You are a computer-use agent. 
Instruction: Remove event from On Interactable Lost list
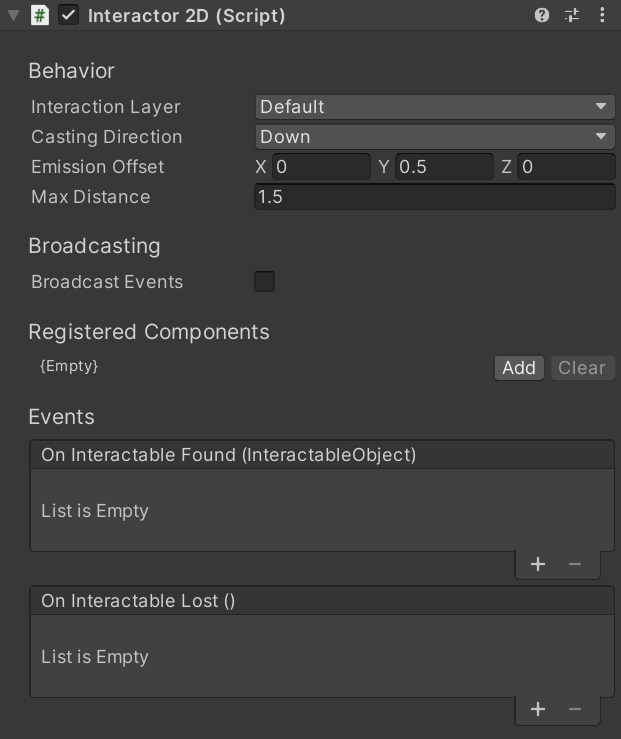(x=575, y=709)
